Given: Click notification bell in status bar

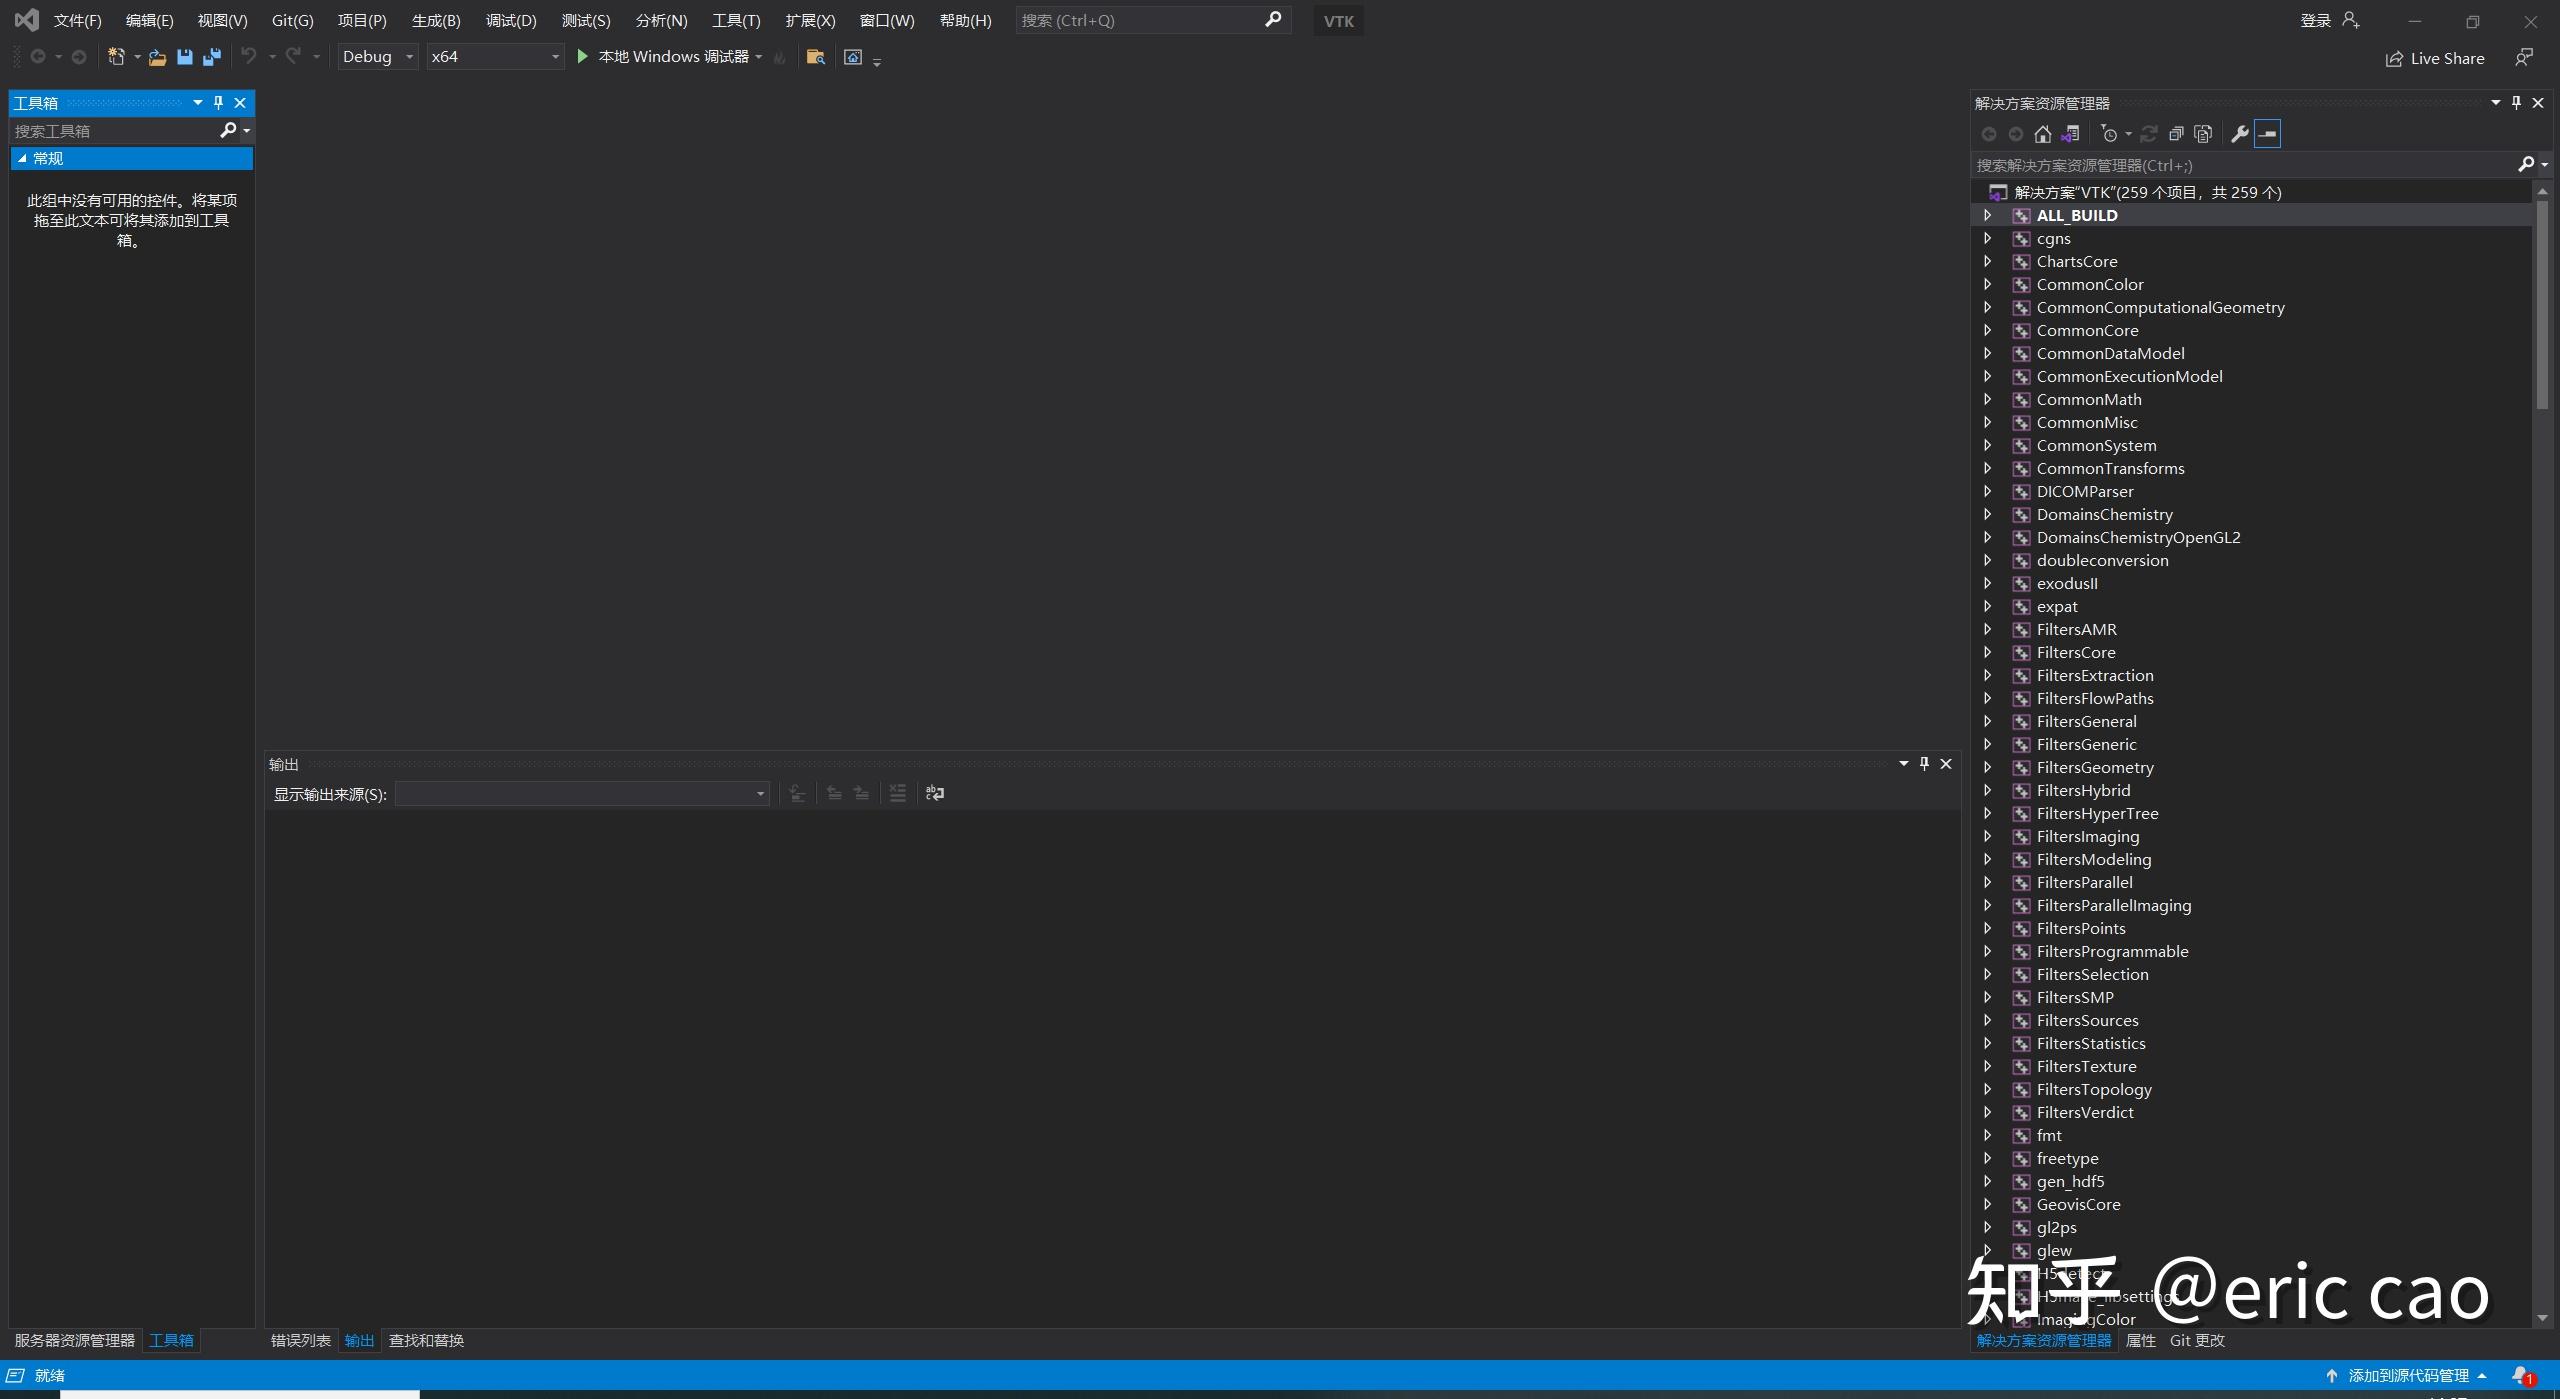Looking at the screenshot, I should pos(2521,1375).
